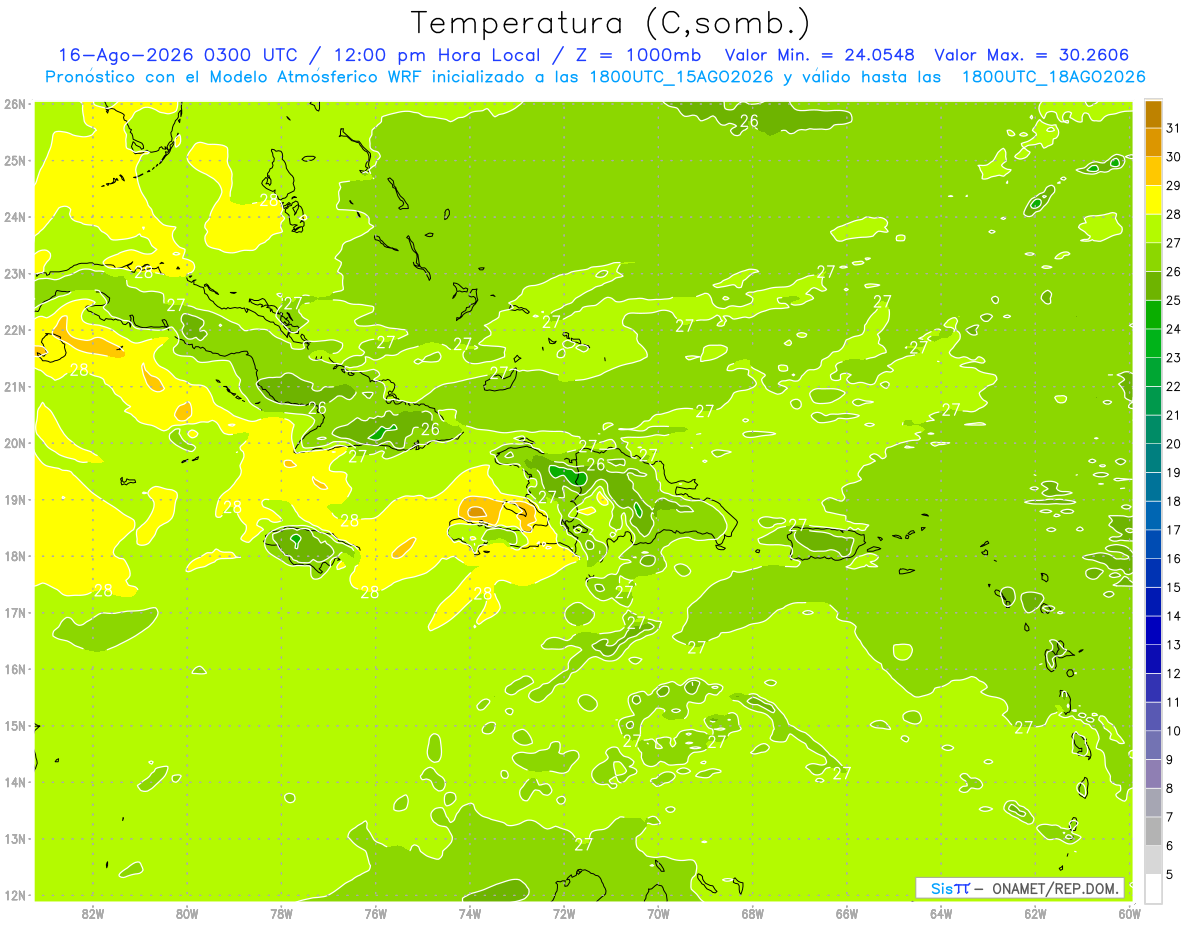1200x927 pixels.
Task: Click the colorbar scale value '15'
Action: pos(1174,587)
